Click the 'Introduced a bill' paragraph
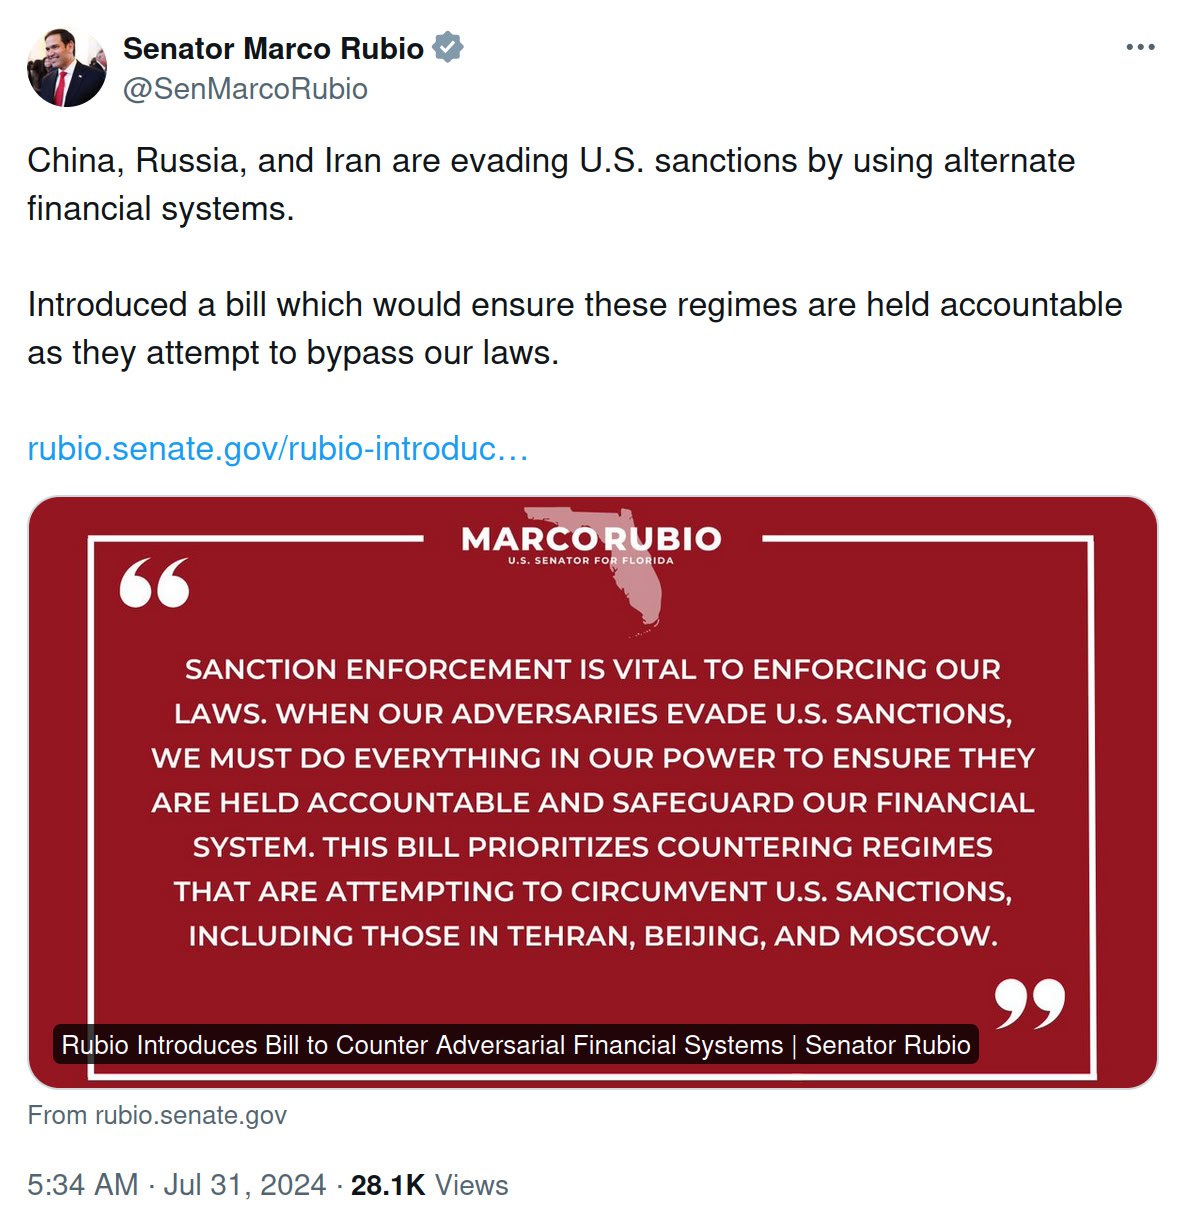The image size is (1190, 1212). 575,328
